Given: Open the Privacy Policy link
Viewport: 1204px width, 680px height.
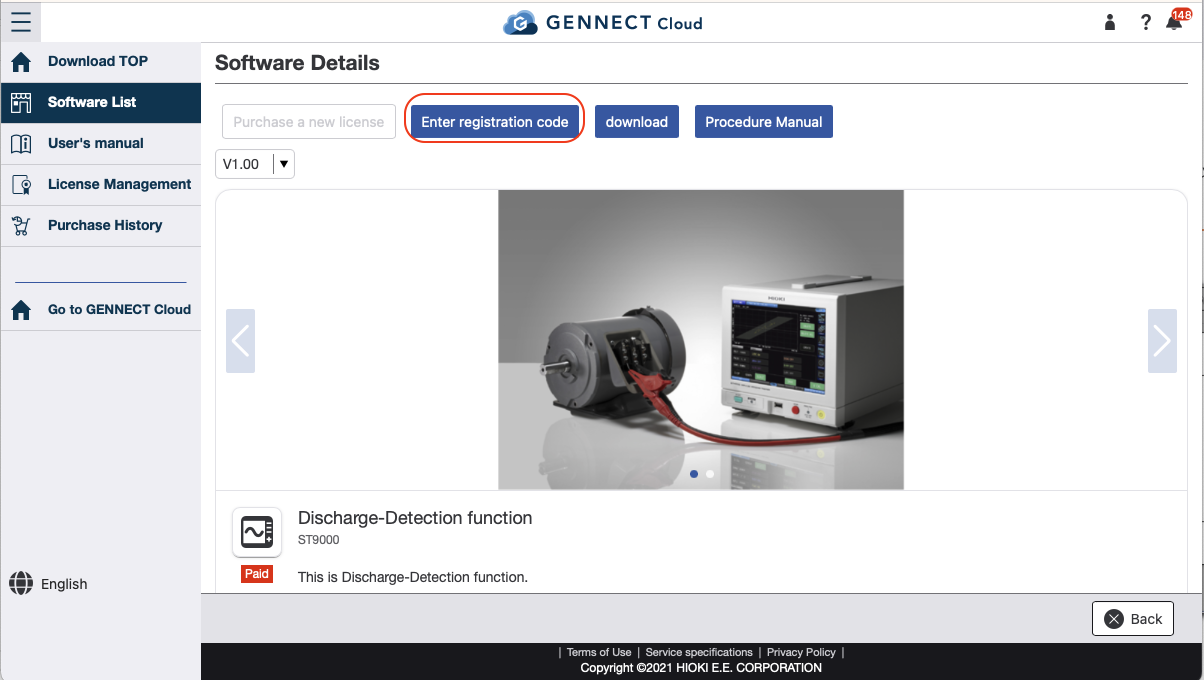Looking at the screenshot, I should 800,651.
